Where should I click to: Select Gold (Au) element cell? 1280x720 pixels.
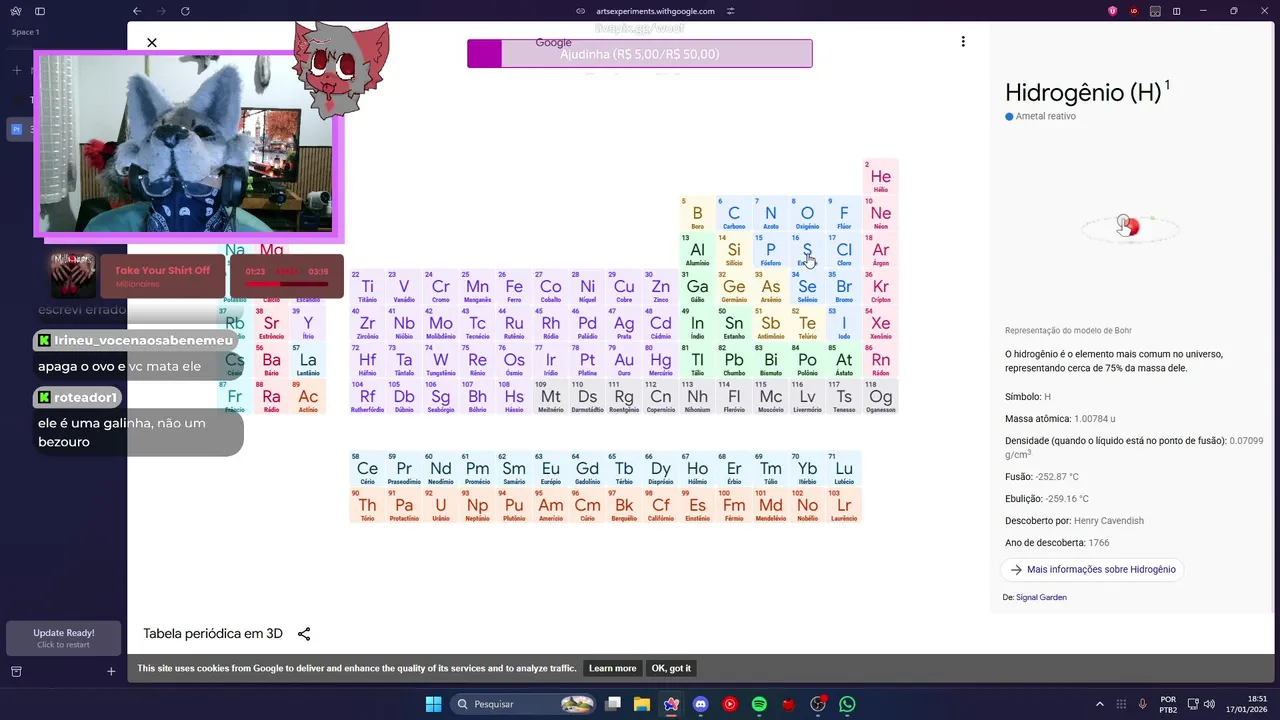point(624,361)
